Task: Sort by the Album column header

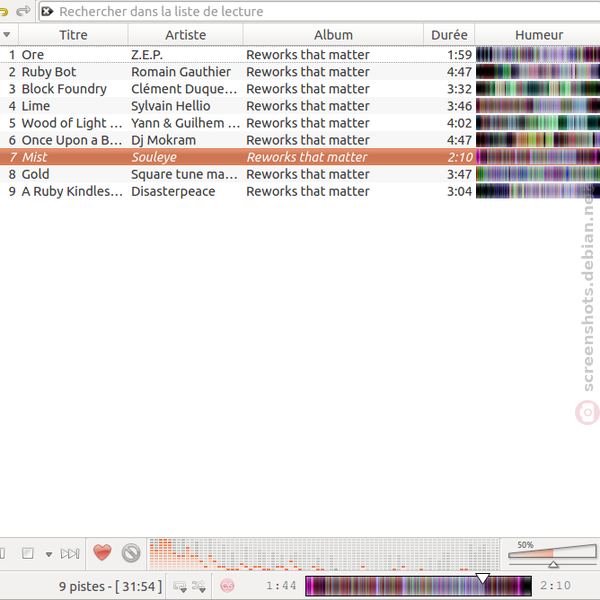Action: [333, 35]
